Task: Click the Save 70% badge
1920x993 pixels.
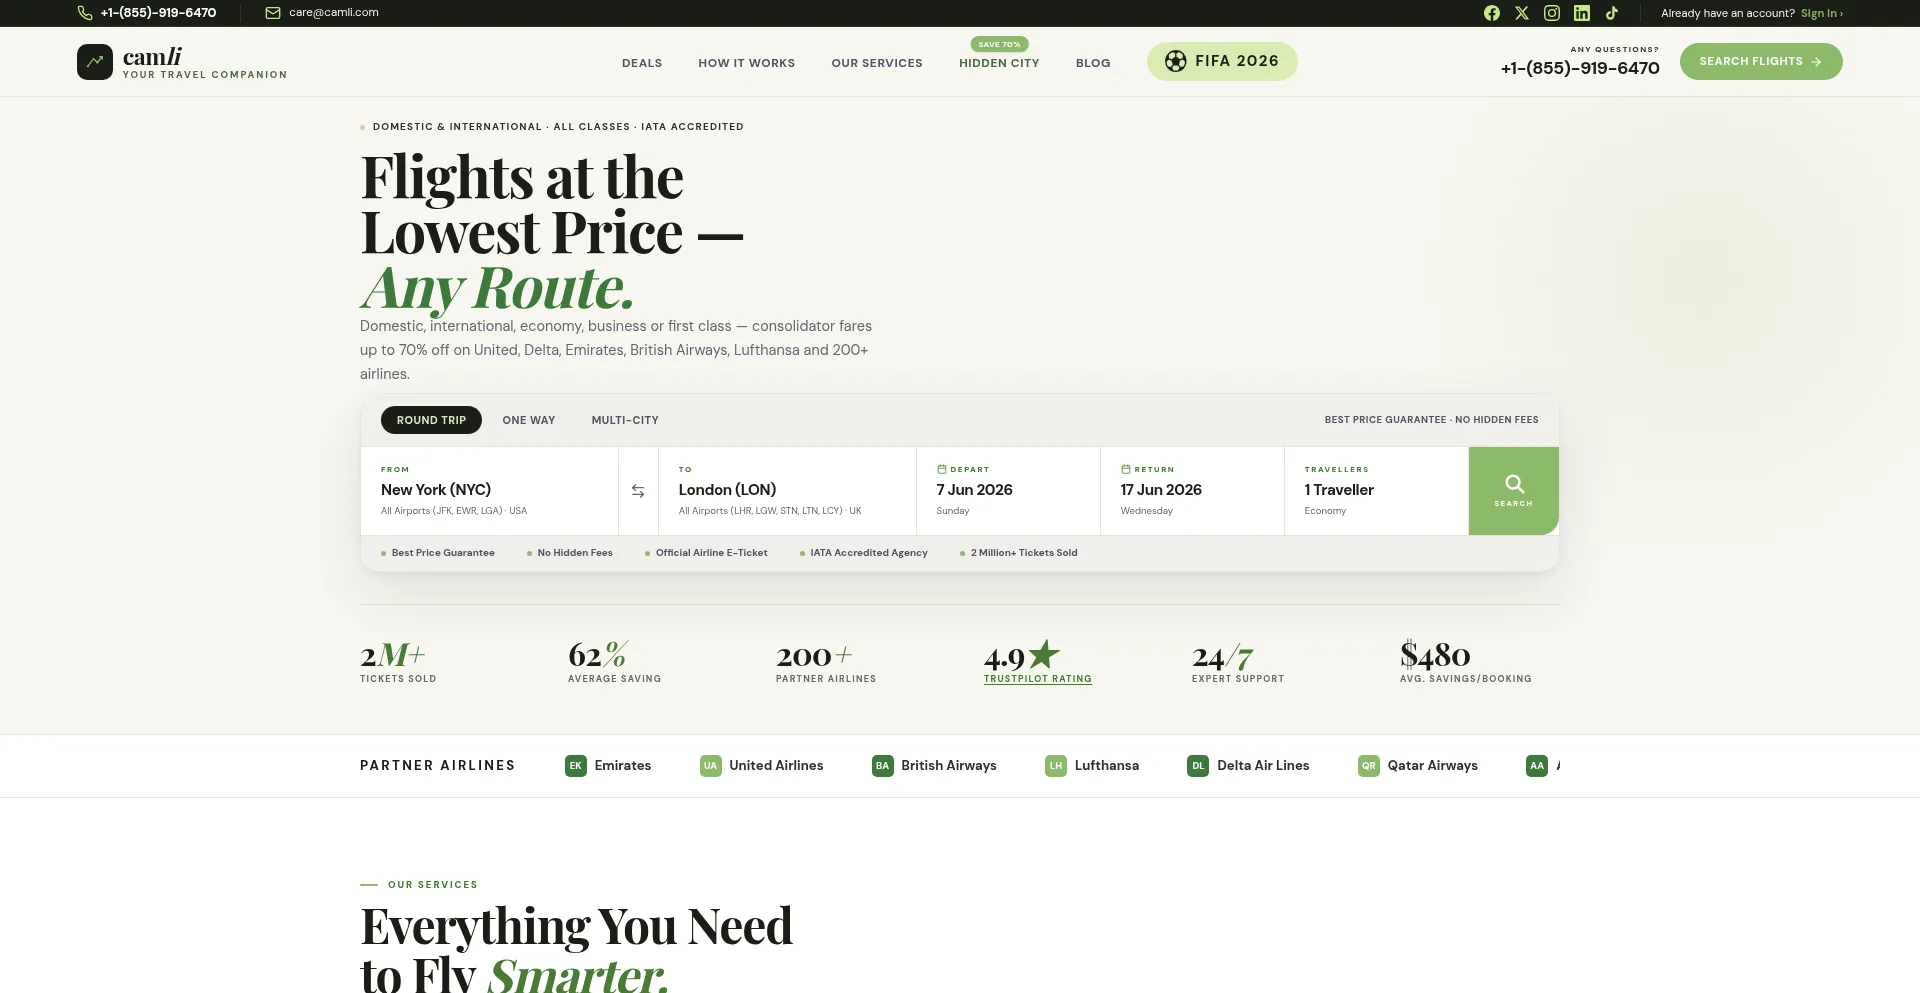Action: [999, 44]
